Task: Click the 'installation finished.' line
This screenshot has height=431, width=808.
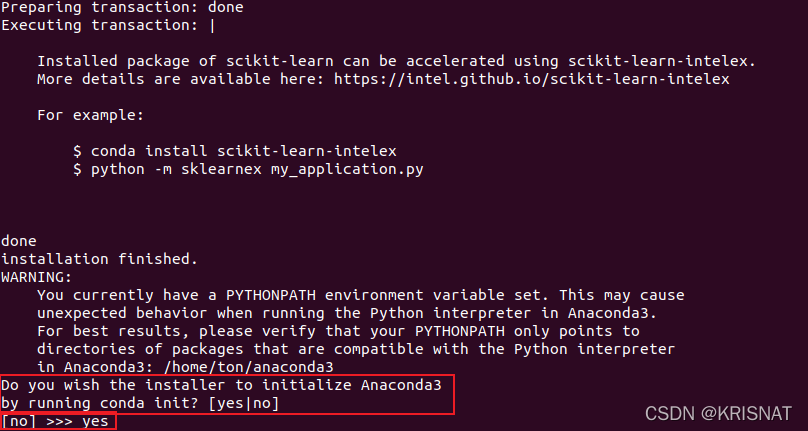Action: 99,259
